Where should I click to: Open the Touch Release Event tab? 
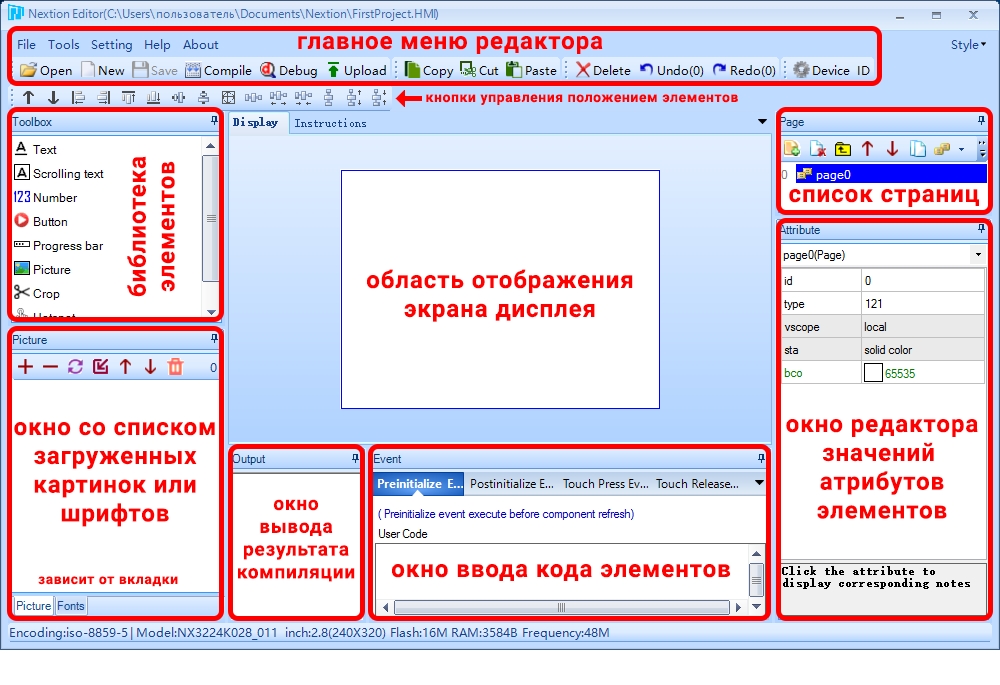click(697, 483)
